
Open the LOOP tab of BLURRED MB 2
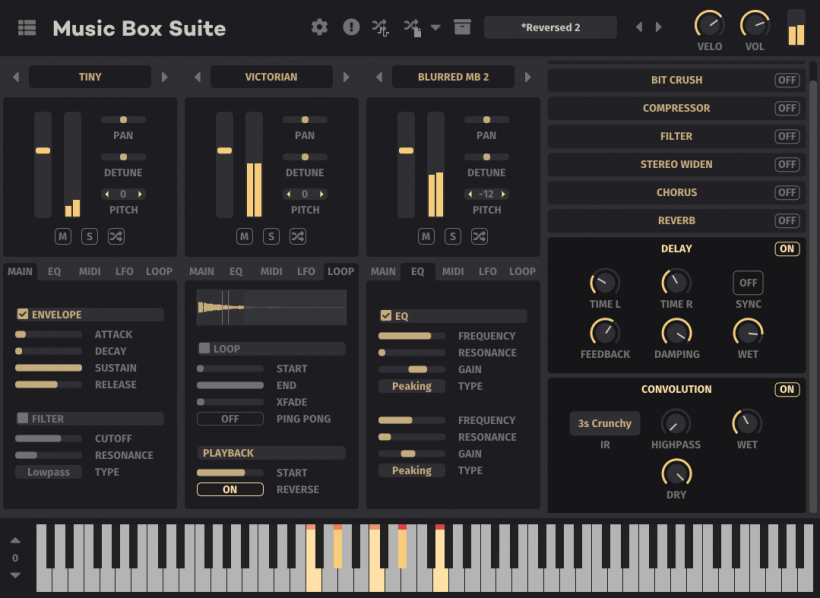522,272
